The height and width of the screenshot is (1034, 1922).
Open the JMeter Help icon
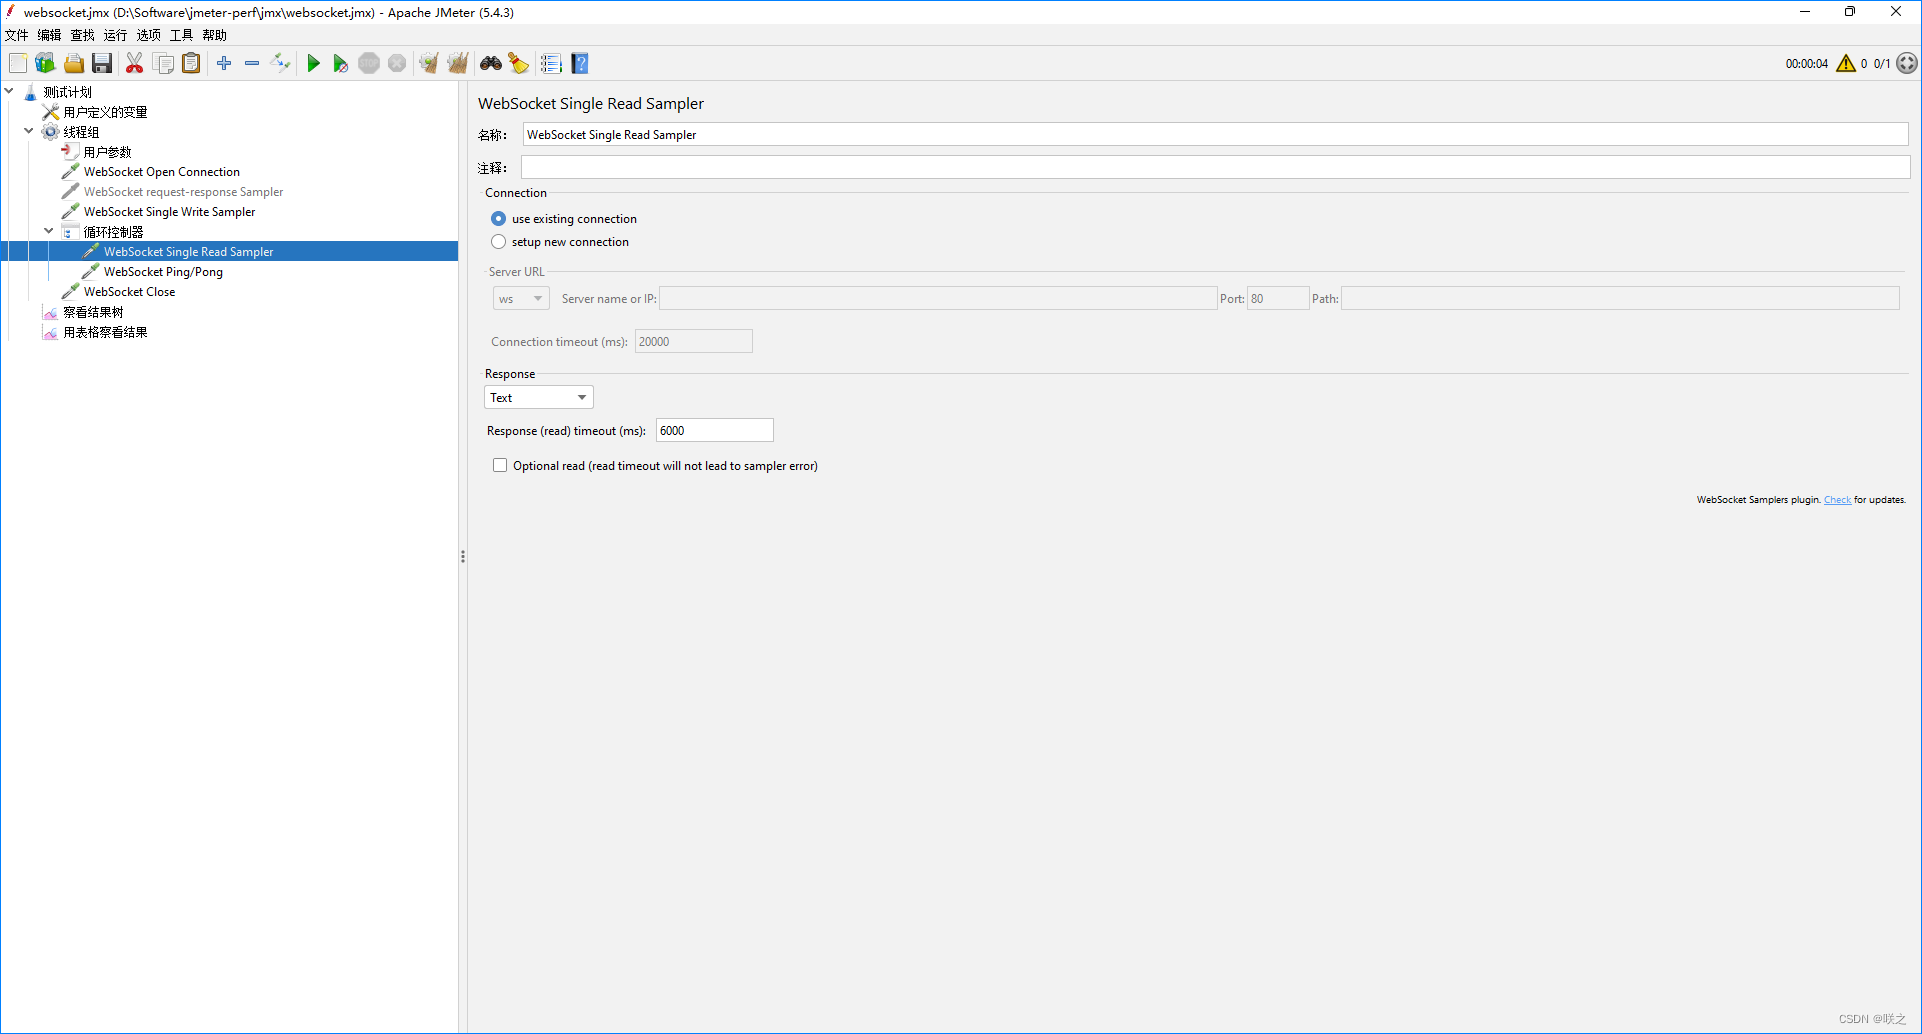[580, 63]
